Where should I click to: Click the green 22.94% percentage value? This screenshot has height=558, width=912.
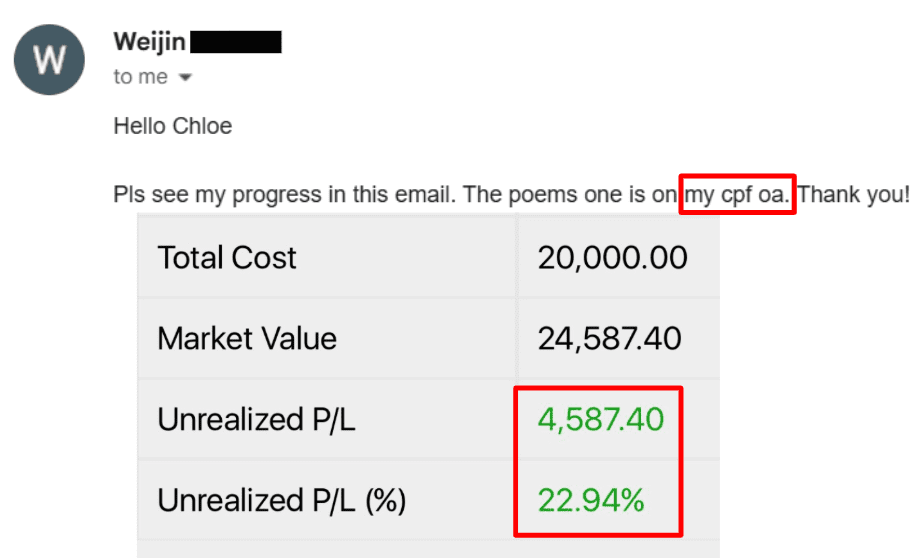click(x=591, y=500)
